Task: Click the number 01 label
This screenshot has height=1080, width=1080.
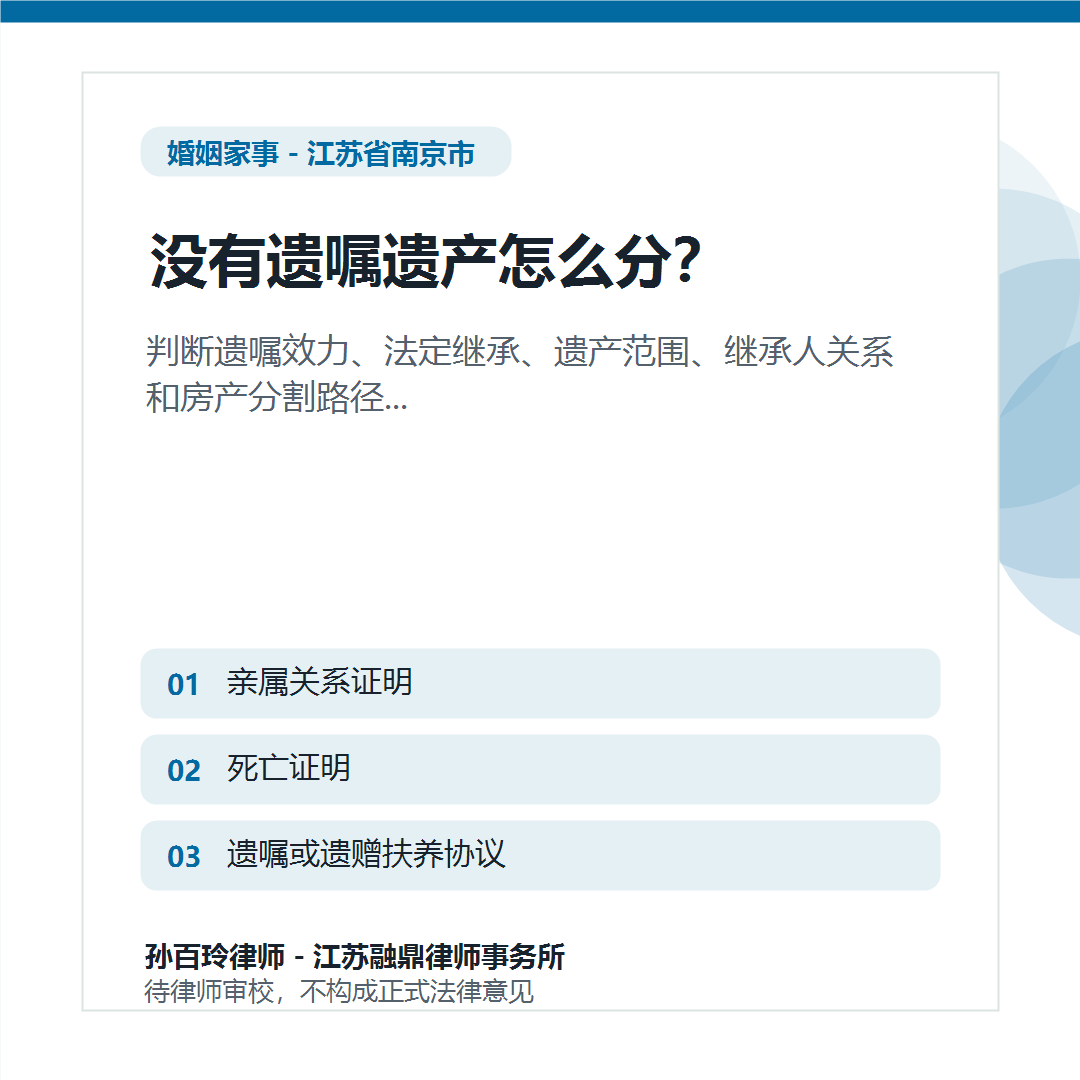Action: 183,685
